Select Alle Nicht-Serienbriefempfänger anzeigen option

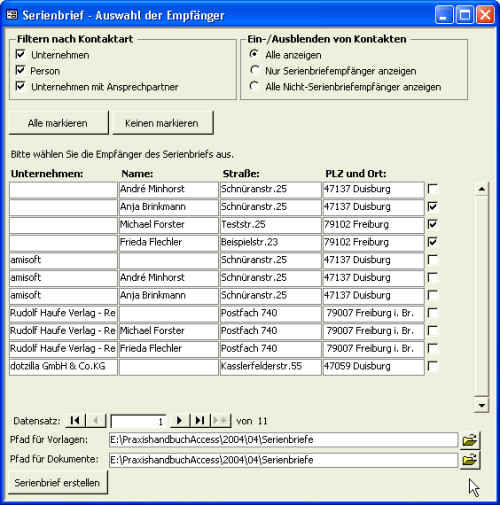click(x=255, y=86)
